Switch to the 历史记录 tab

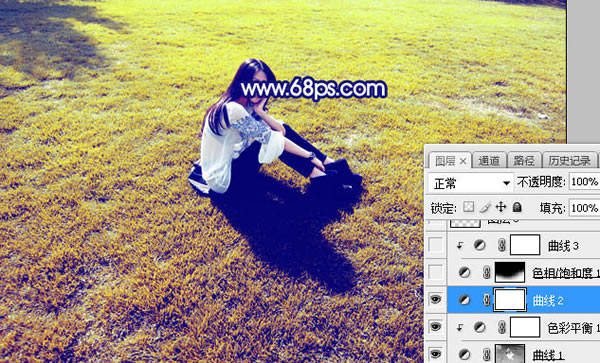click(x=569, y=161)
